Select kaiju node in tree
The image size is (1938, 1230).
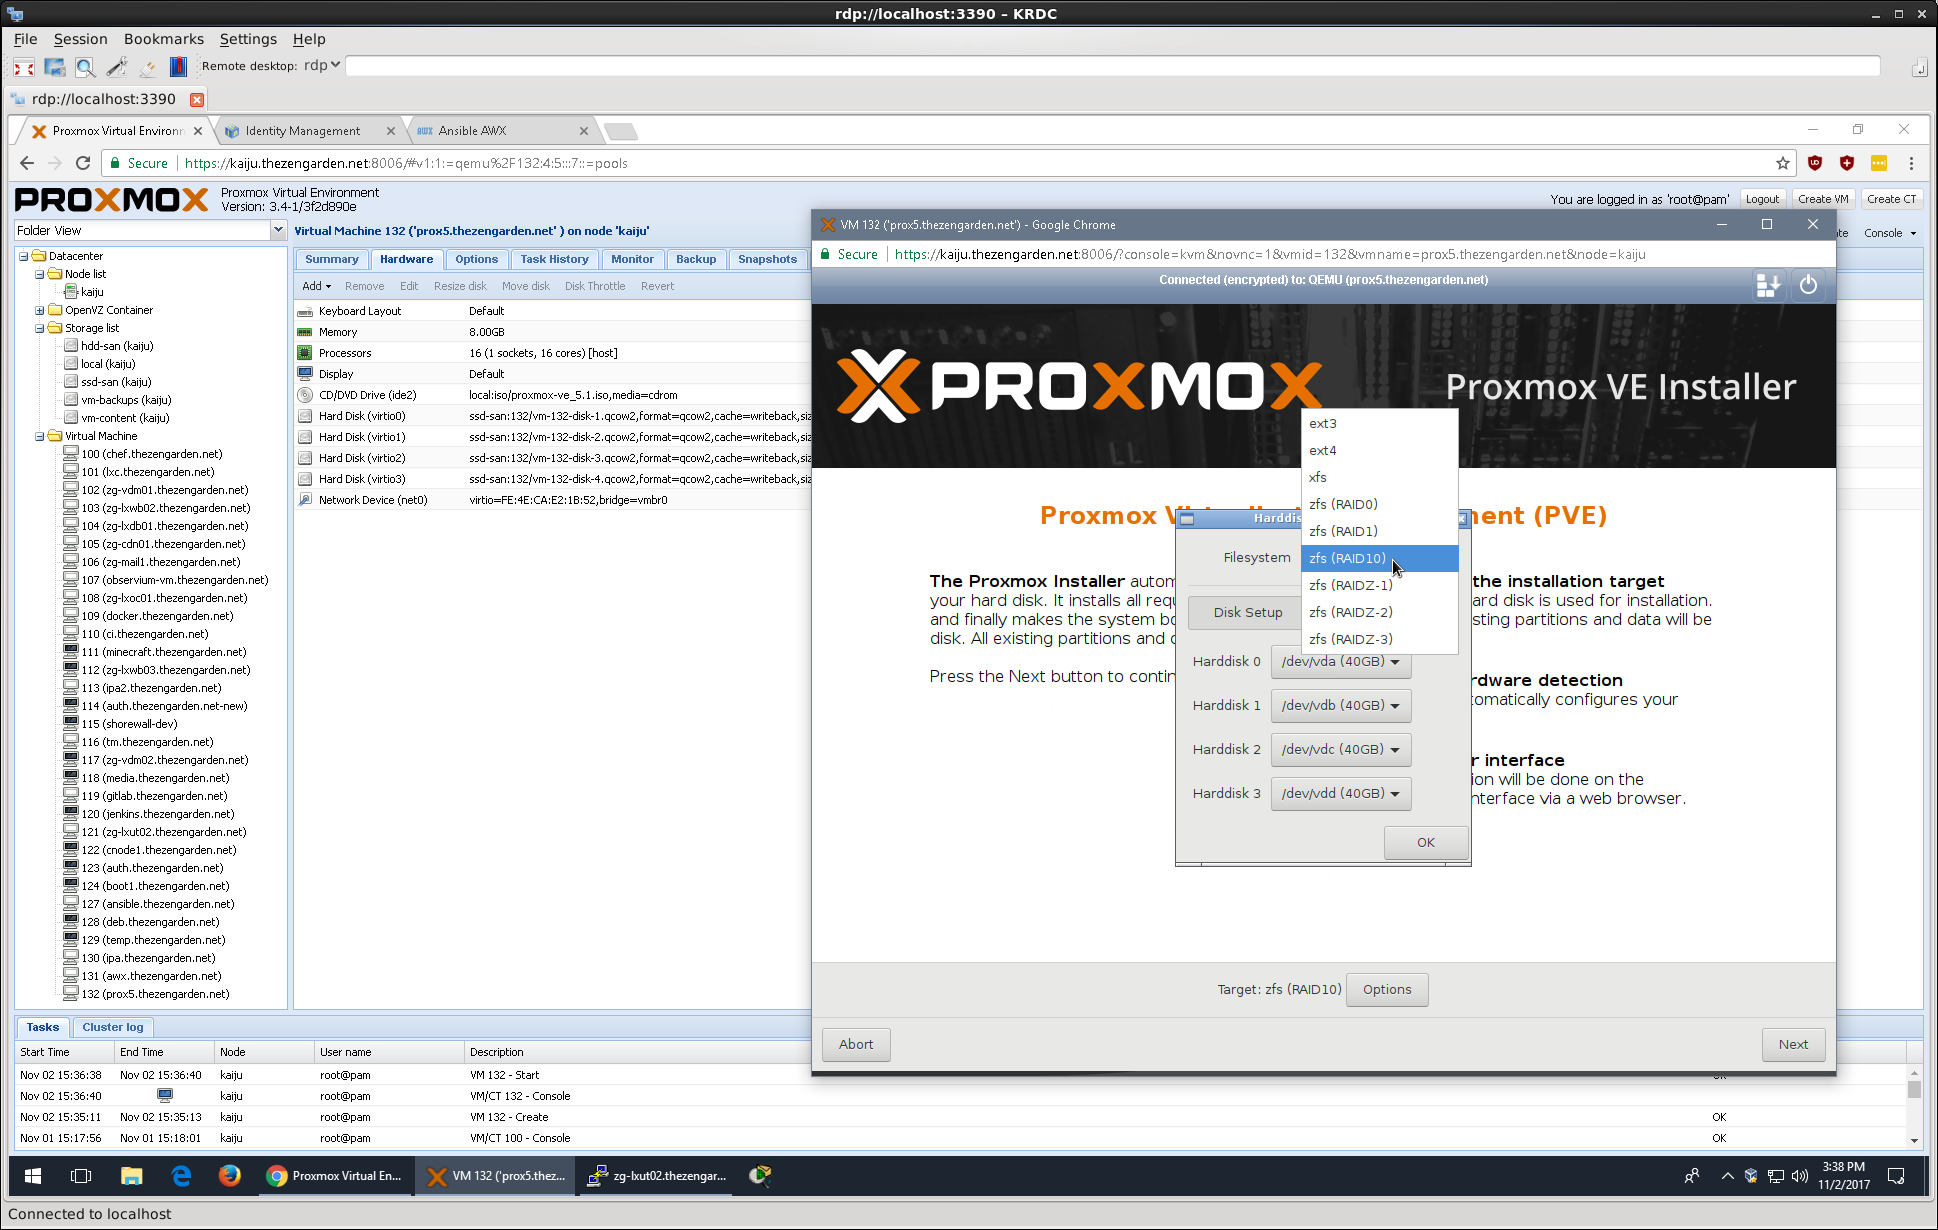pos(92,292)
